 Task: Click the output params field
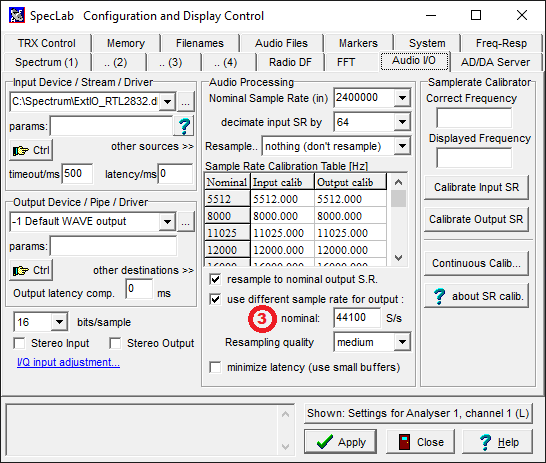click(x=114, y=246)
